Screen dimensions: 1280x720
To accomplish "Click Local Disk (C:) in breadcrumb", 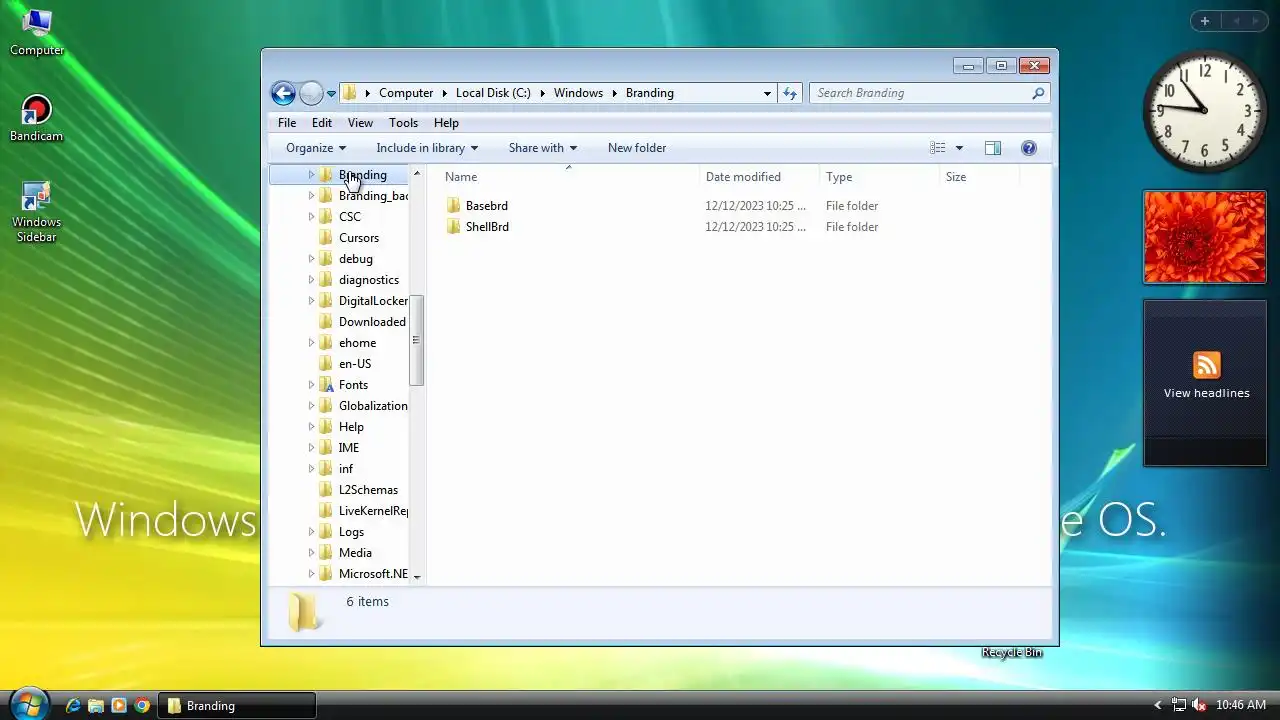I will pos(493,93).
